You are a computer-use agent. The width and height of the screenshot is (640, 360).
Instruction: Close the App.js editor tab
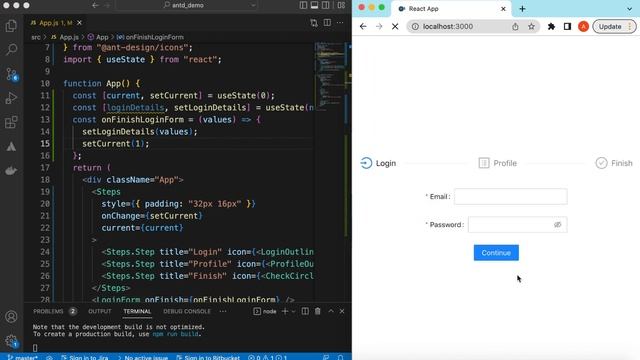79,23
